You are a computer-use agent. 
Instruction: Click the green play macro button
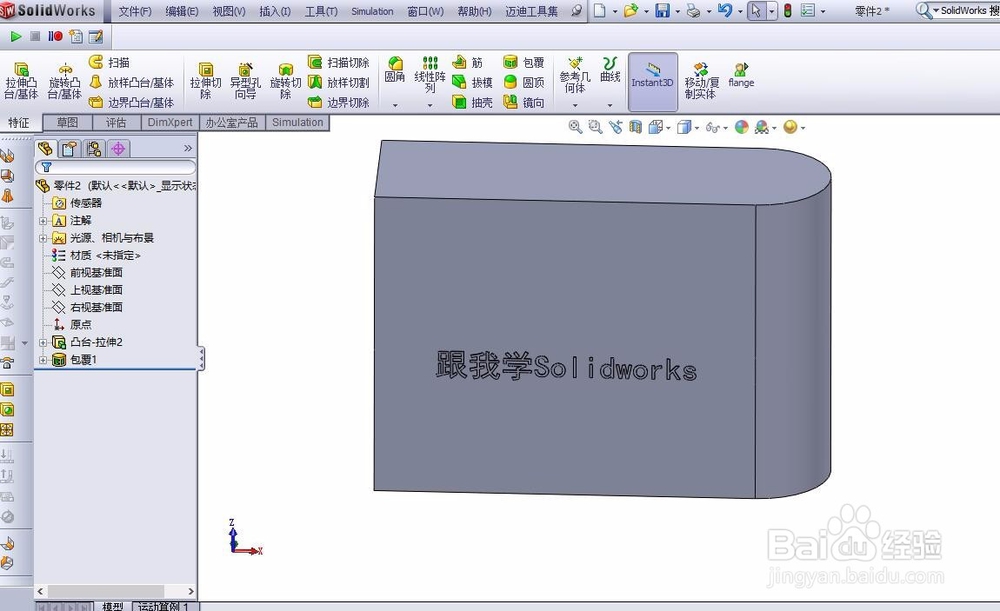pos(16,37)
